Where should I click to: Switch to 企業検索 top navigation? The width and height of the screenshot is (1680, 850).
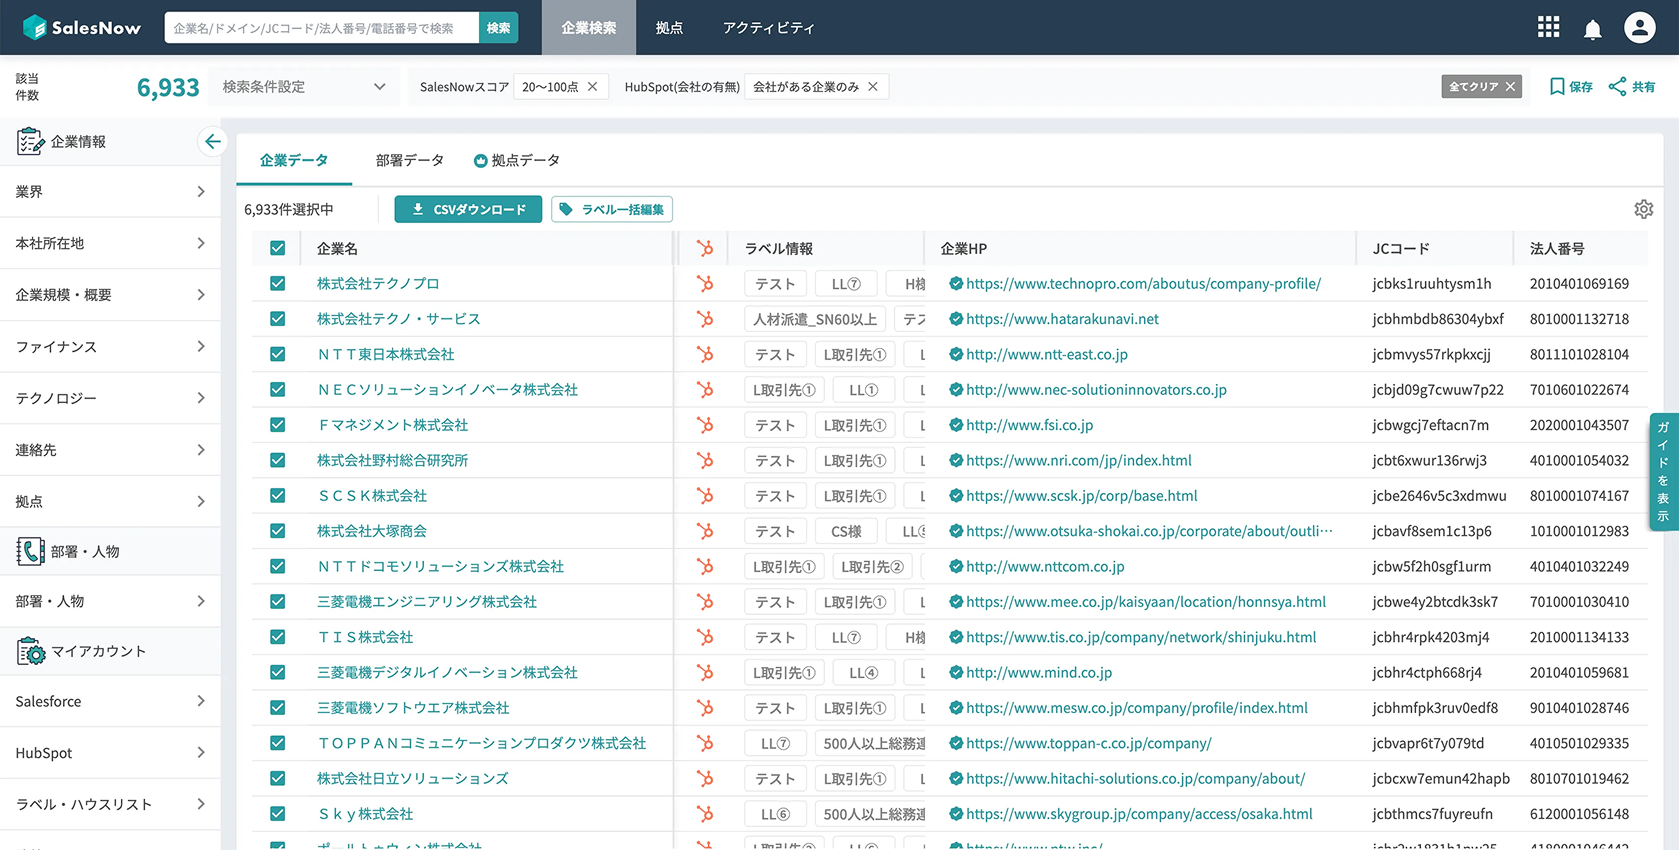(589, 28)
